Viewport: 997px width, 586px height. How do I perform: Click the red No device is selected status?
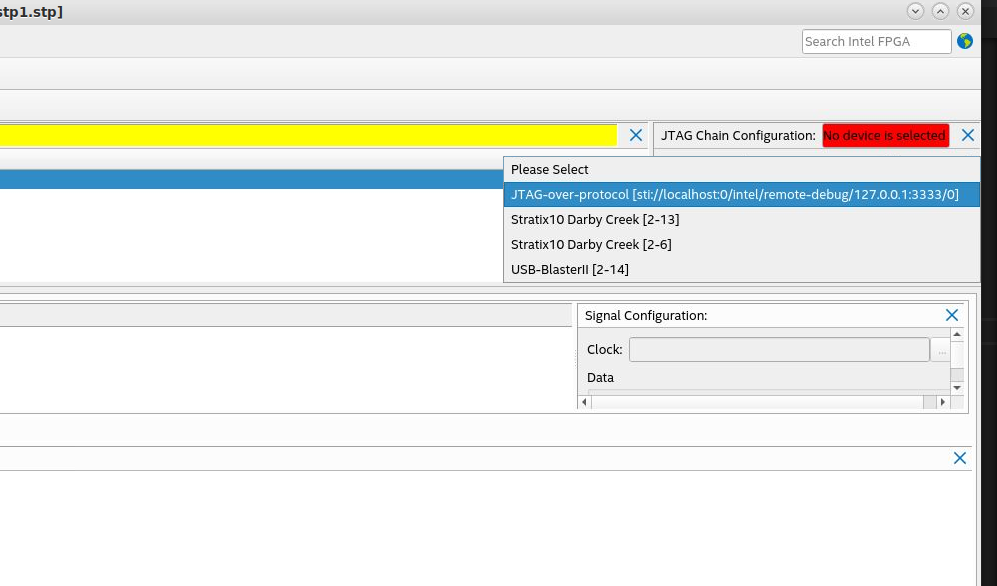click(885, 136)
